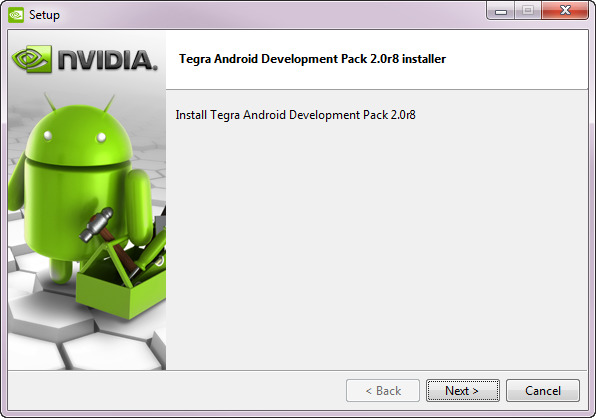This screenshot has width=596, height=418.
Task: Click the text "Install Tegra Android Development Pack 2.0r8"
Action: (x=295, y=115)
